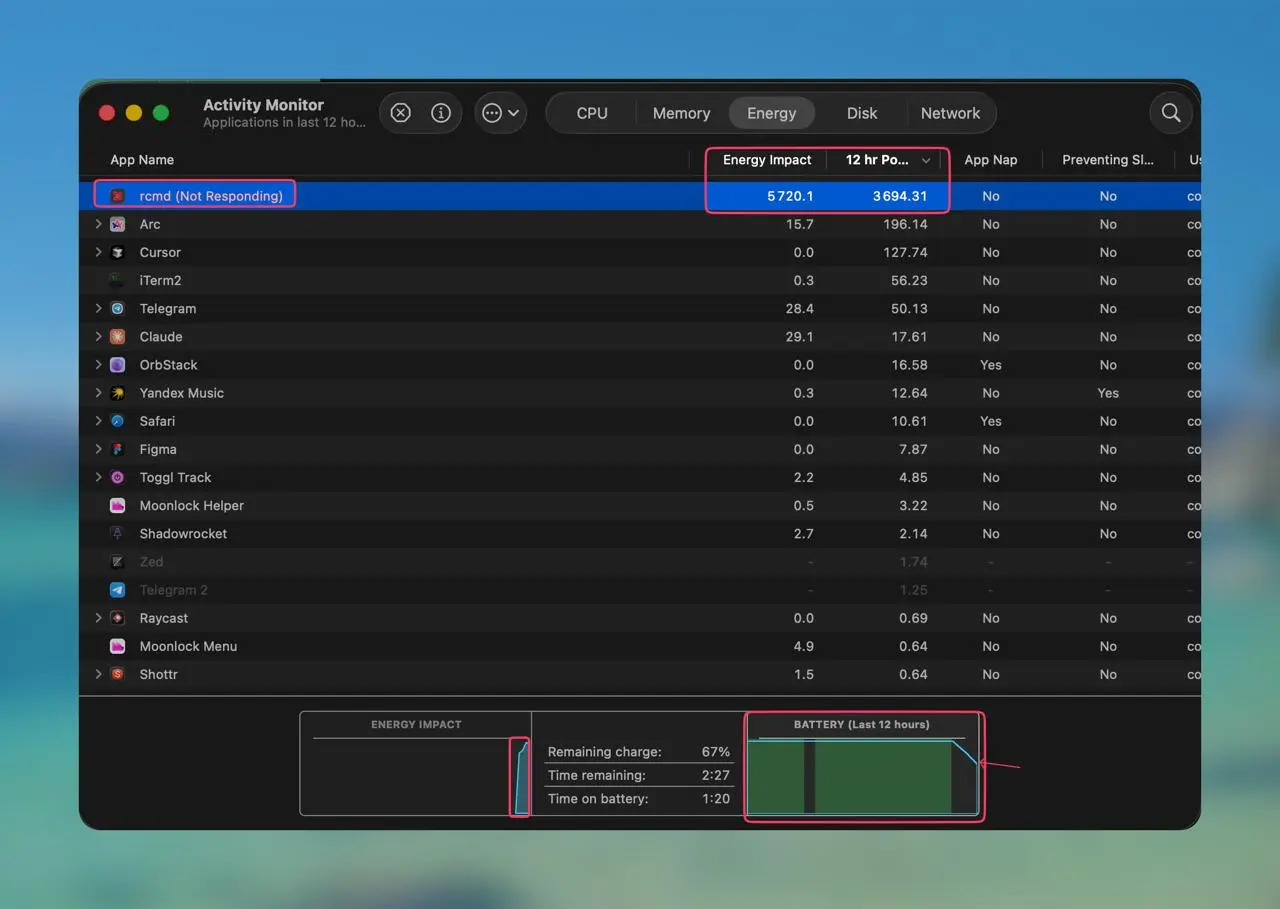Open the process info (i) toolbar icon
Image resolution: width=1280 pixels, height=909 pixels.
440,113
